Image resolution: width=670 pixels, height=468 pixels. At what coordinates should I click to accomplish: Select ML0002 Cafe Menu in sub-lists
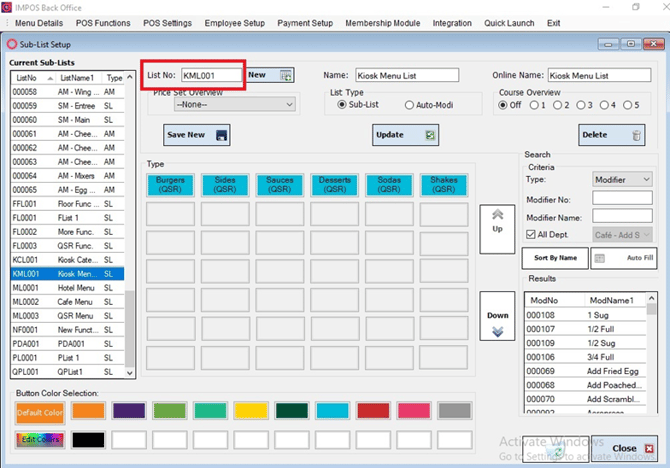(x=68, y=302)
